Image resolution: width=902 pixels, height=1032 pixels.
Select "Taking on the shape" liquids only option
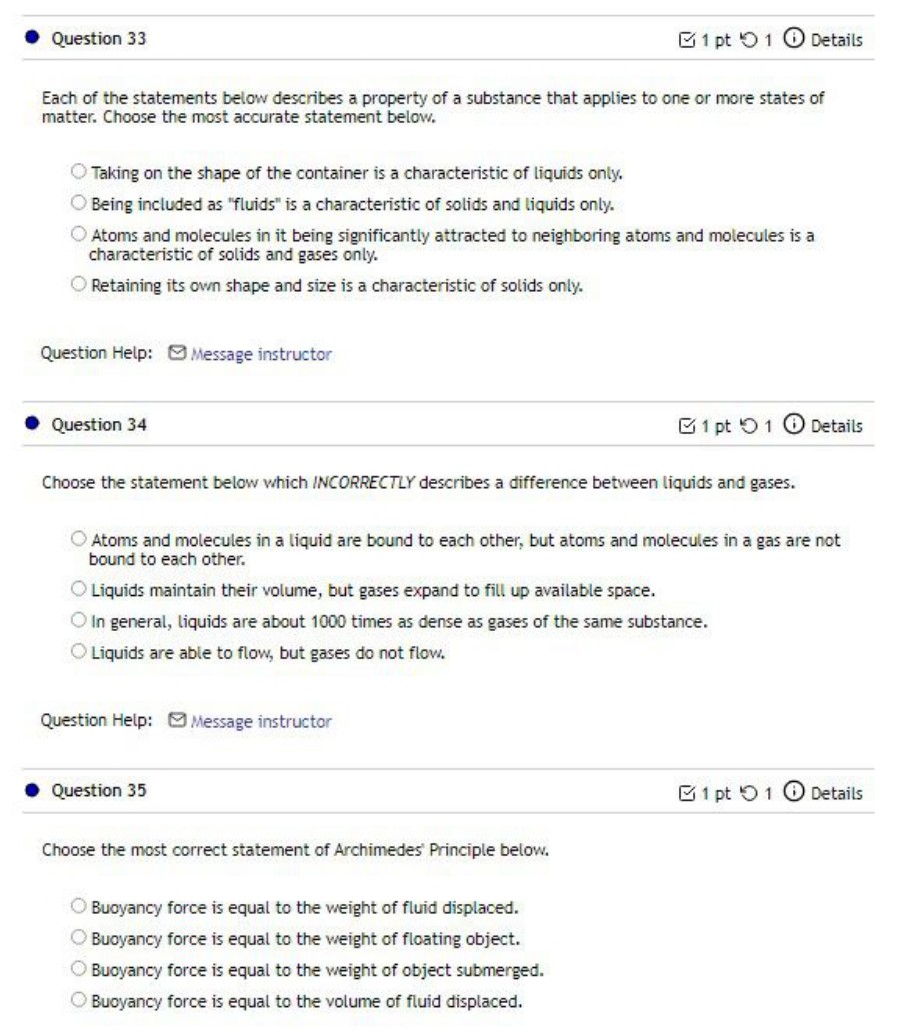78,173
